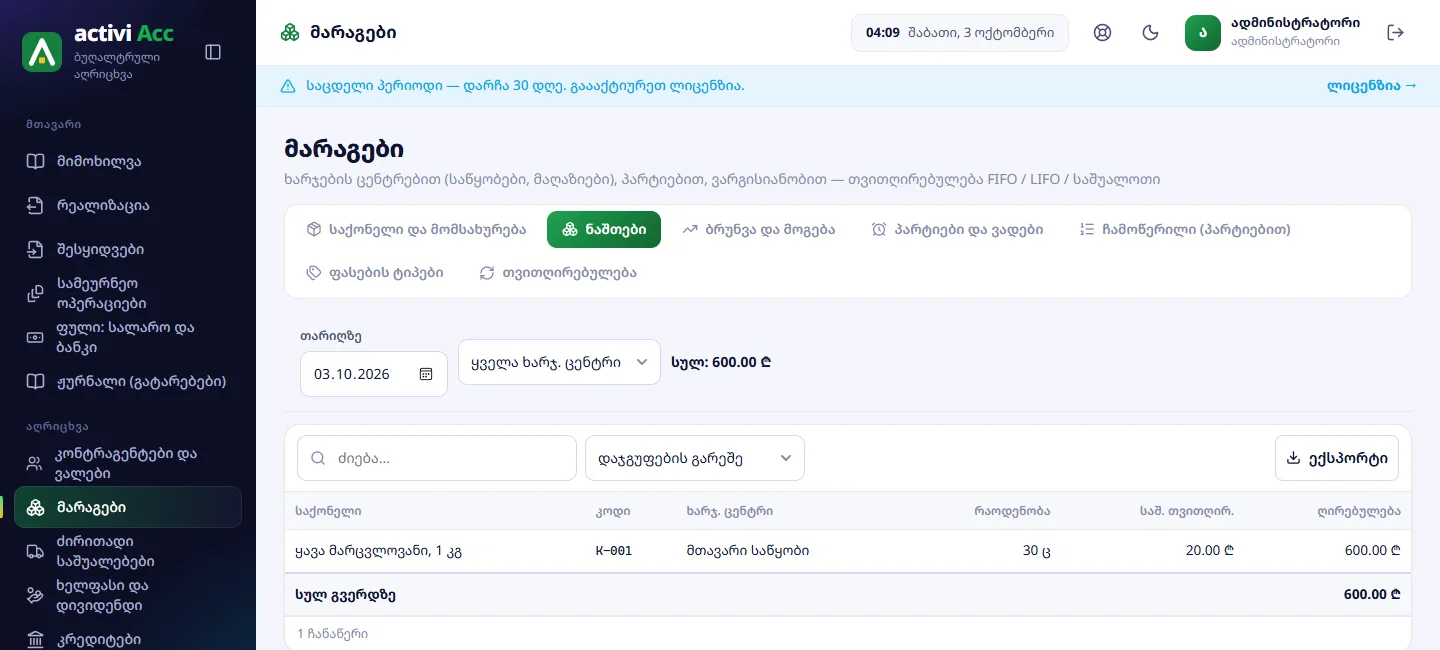Open the support lifebuoy icon
Screen dimensions: 1440x650
(x=1103, y=33)
